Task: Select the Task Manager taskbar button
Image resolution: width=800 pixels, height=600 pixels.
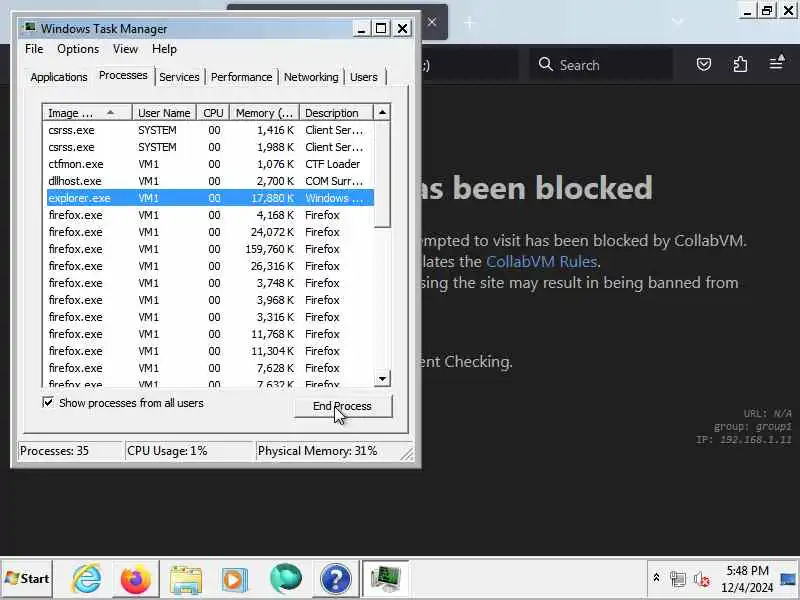Action: (x=385, y=579)
